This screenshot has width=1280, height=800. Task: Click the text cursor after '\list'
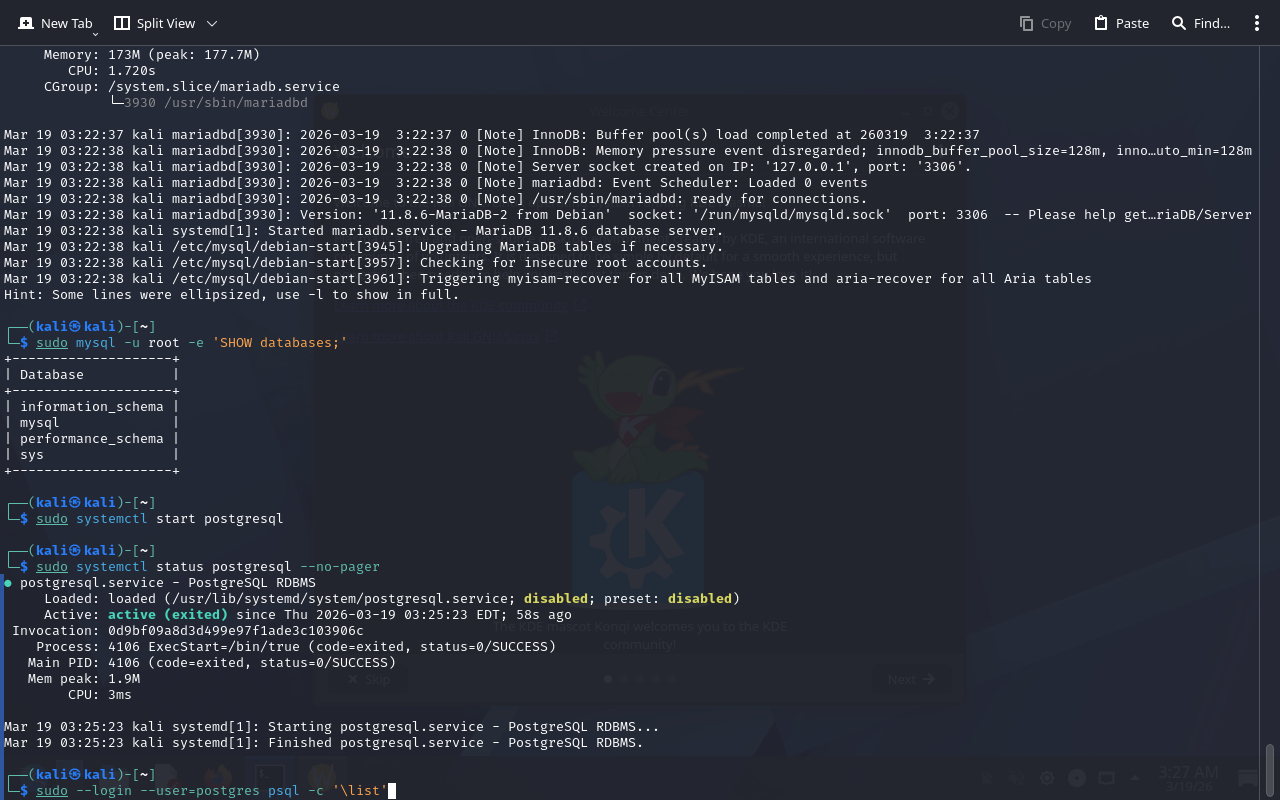[392, 791]
